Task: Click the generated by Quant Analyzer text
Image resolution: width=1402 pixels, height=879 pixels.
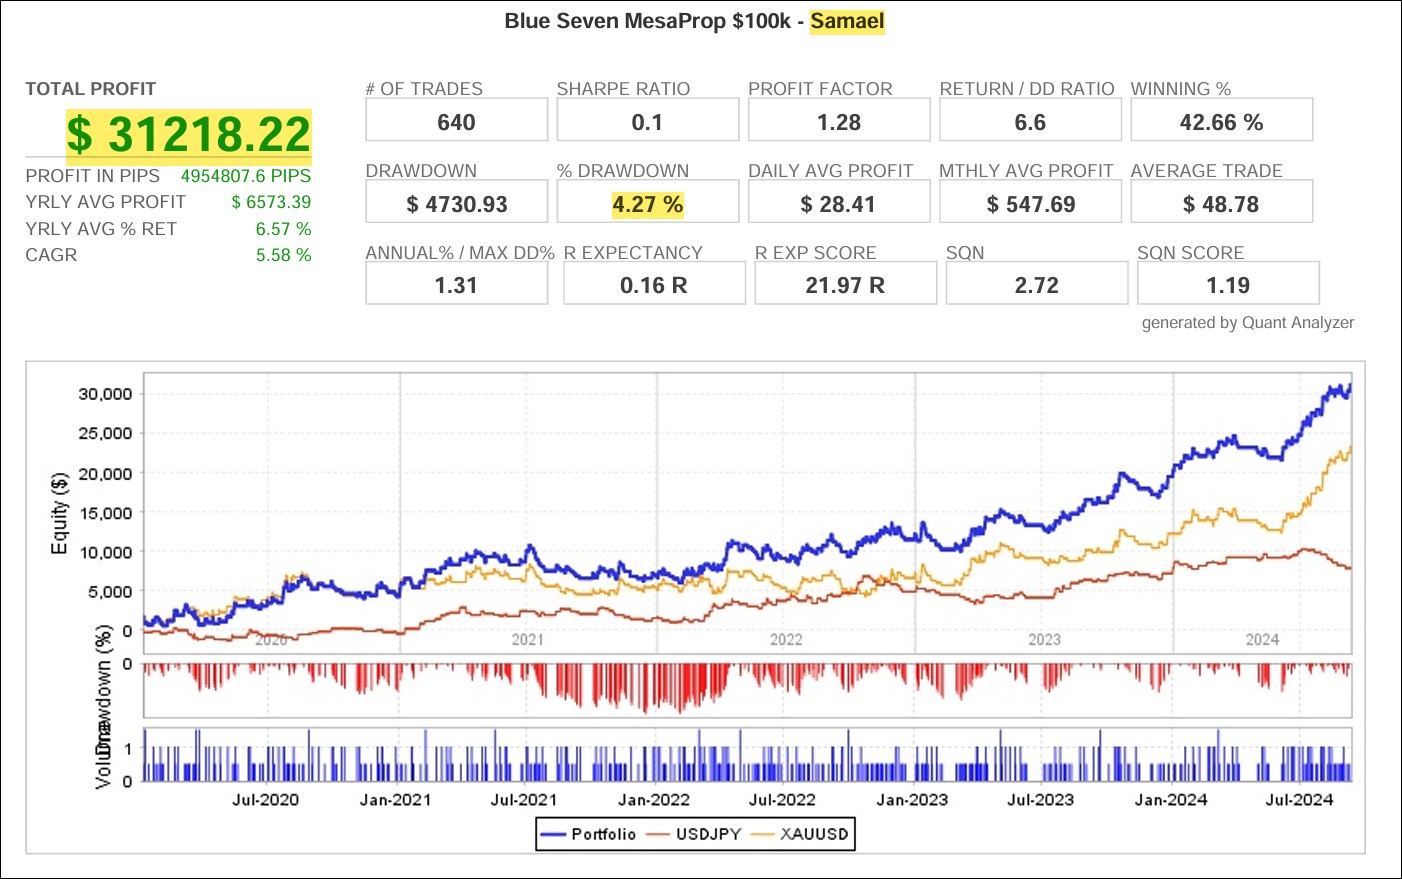Action: tap(1248, 323)
